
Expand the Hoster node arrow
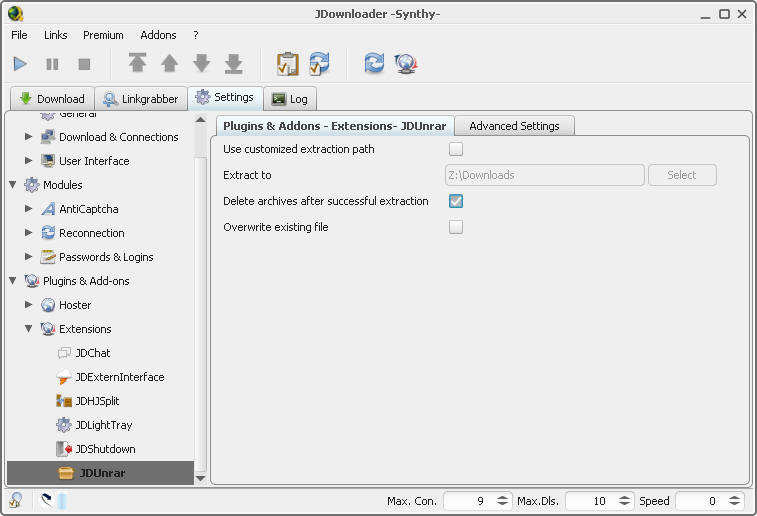28,305
